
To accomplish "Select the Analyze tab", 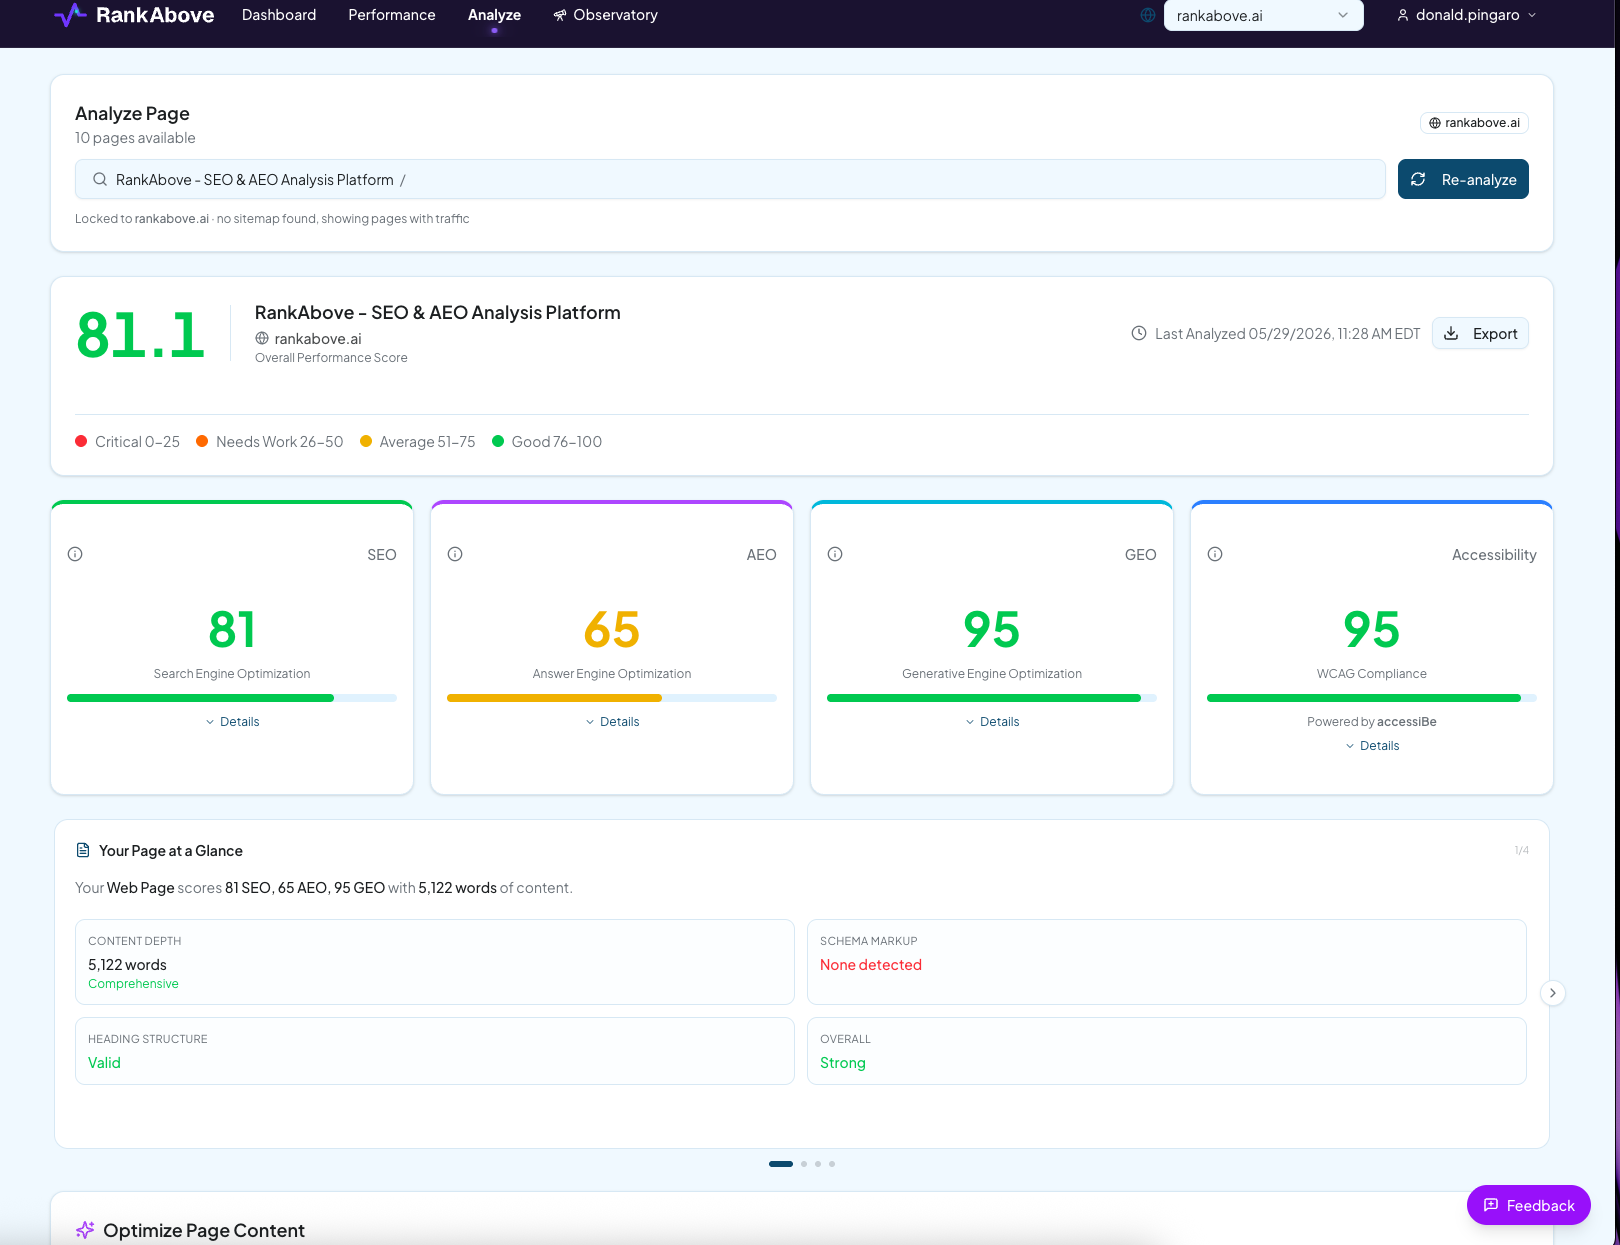I will point(494,15).
